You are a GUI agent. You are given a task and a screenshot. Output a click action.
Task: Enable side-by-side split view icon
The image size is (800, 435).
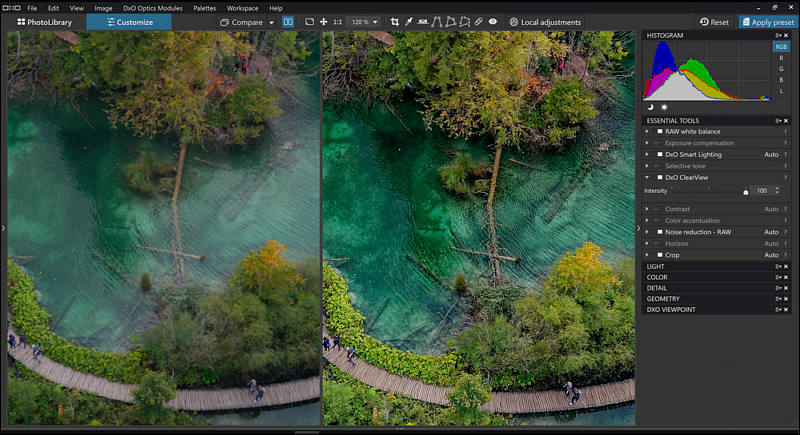[x=288, y=22]
